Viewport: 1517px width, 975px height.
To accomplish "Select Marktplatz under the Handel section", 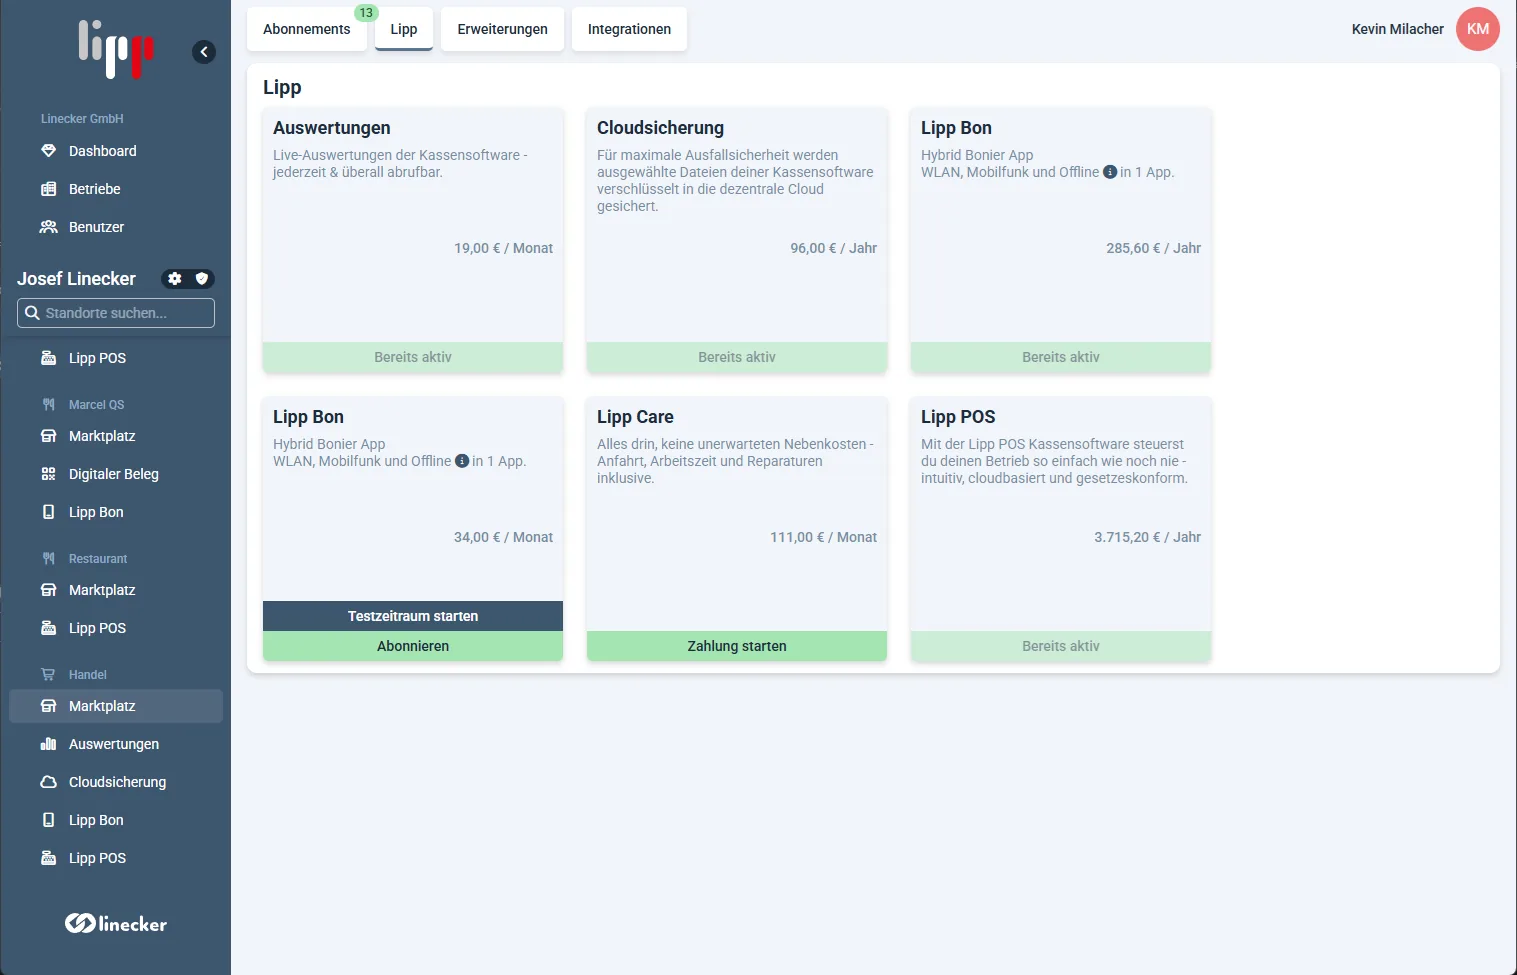I will 116,706.
